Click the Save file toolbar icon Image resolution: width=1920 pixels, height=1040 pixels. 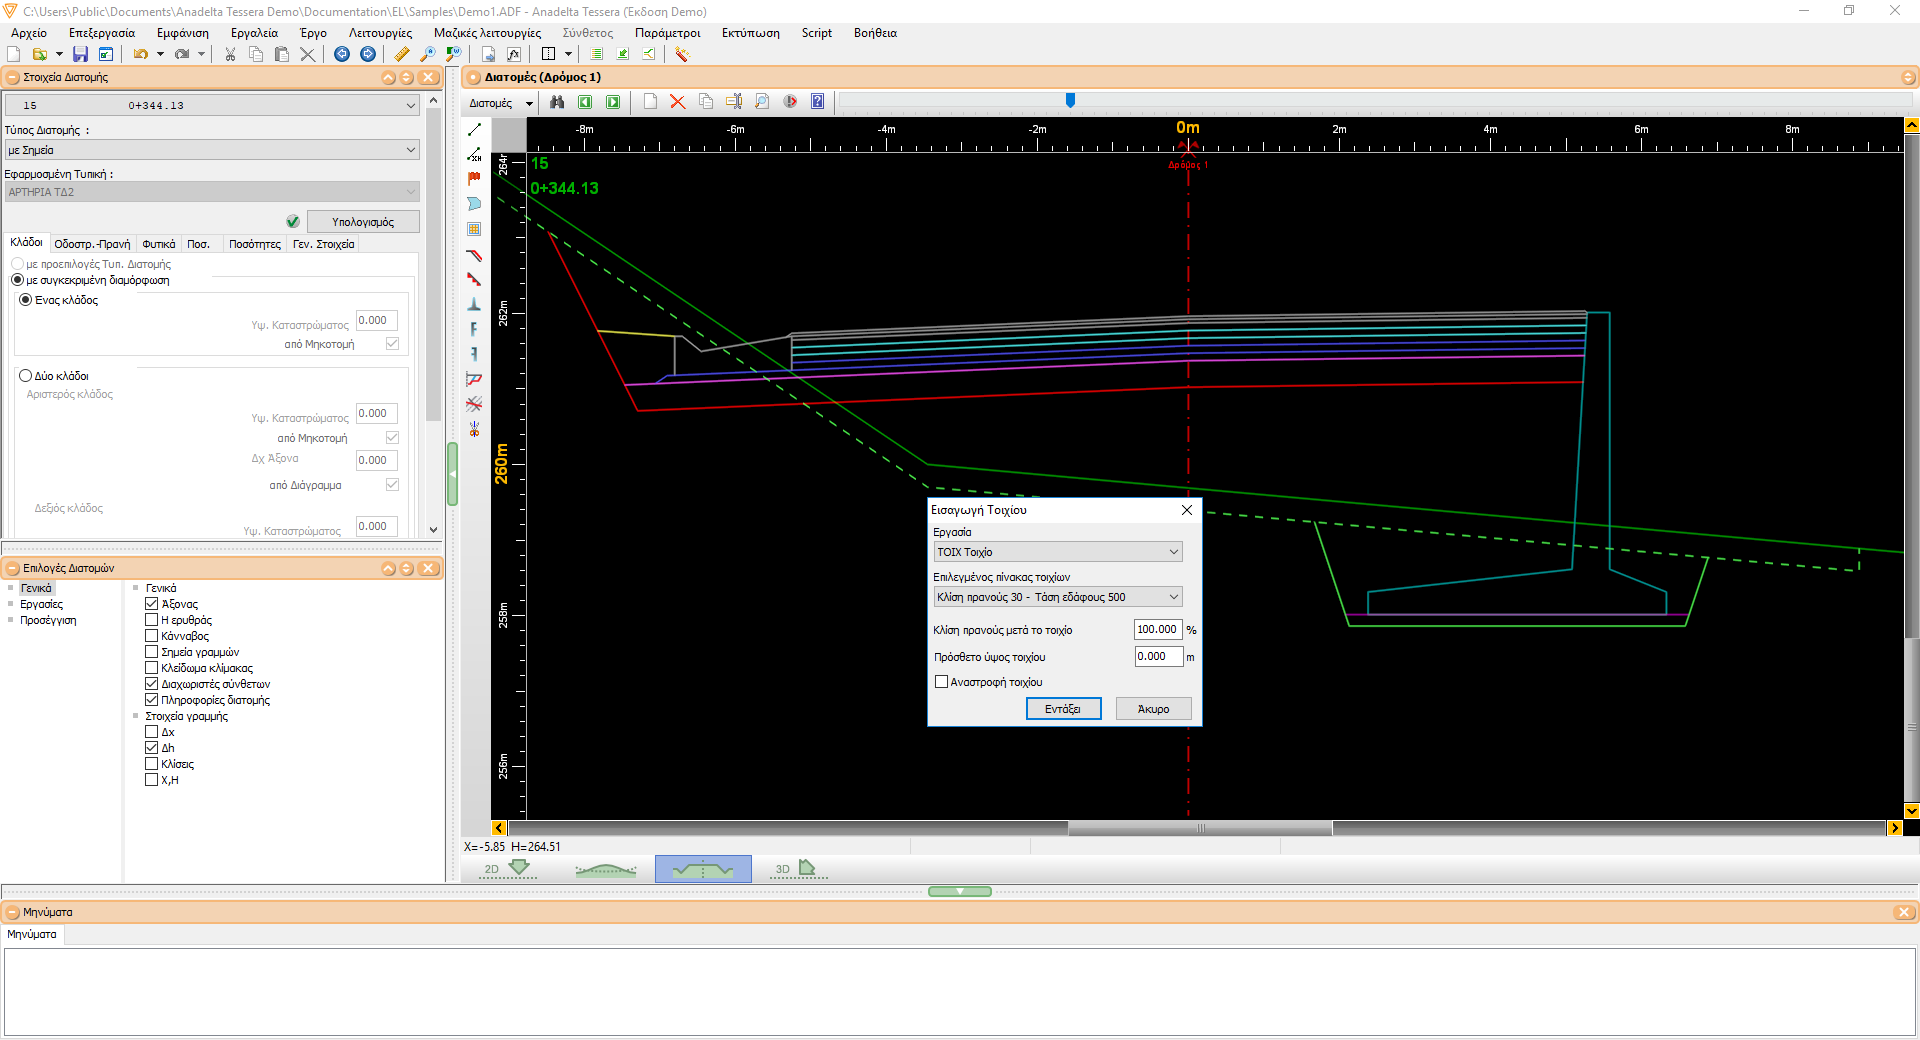point(80,54)
